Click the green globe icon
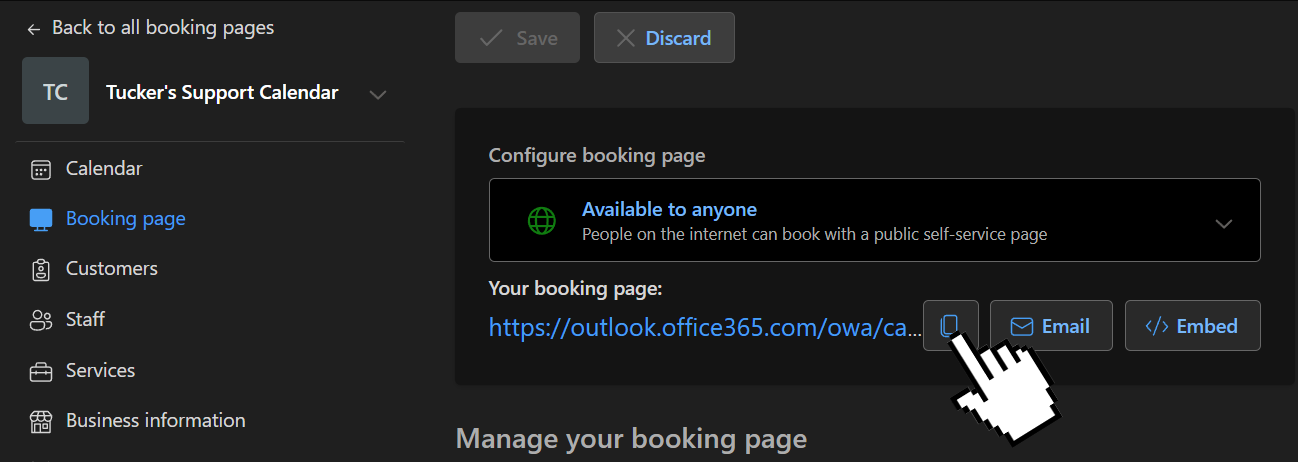1298x462 pixels. 541,221
